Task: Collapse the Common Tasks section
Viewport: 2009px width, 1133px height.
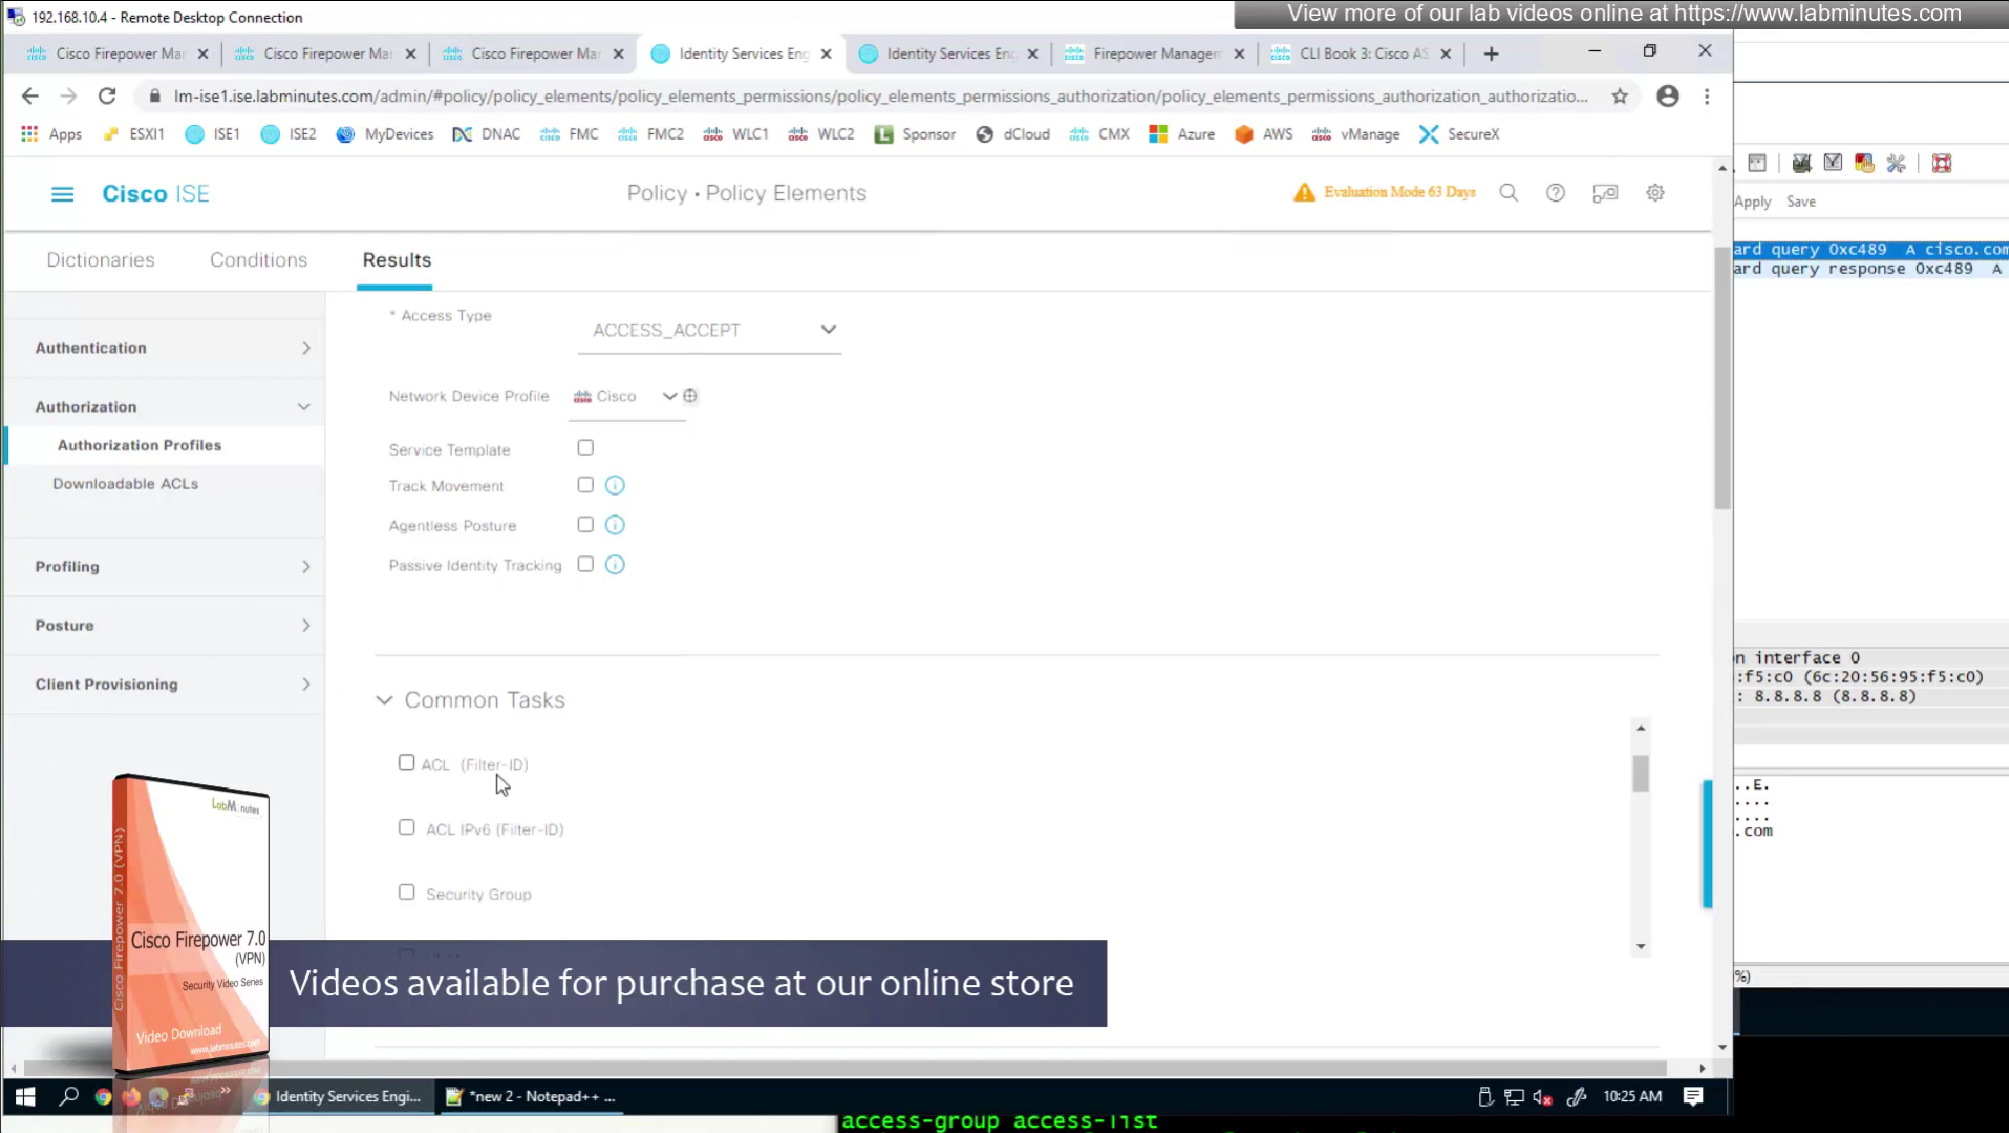Action: pos(384,700)
